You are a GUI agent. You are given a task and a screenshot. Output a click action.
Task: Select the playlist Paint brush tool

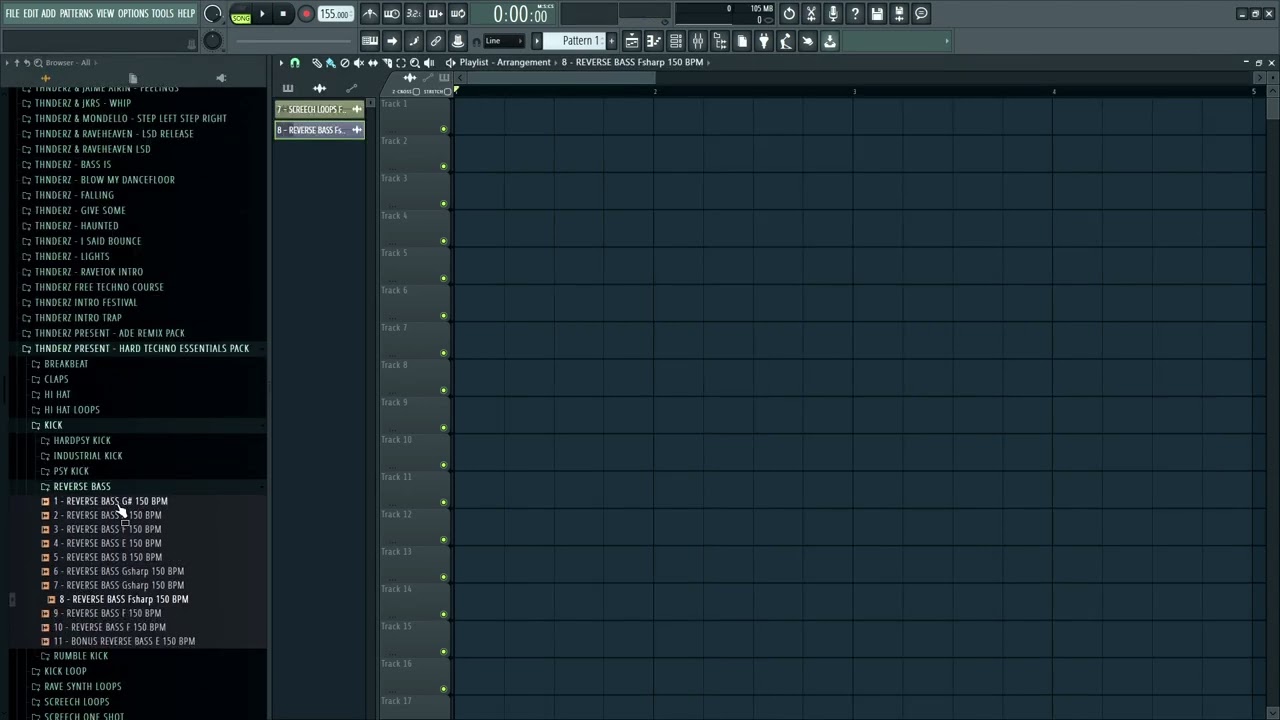331,63
